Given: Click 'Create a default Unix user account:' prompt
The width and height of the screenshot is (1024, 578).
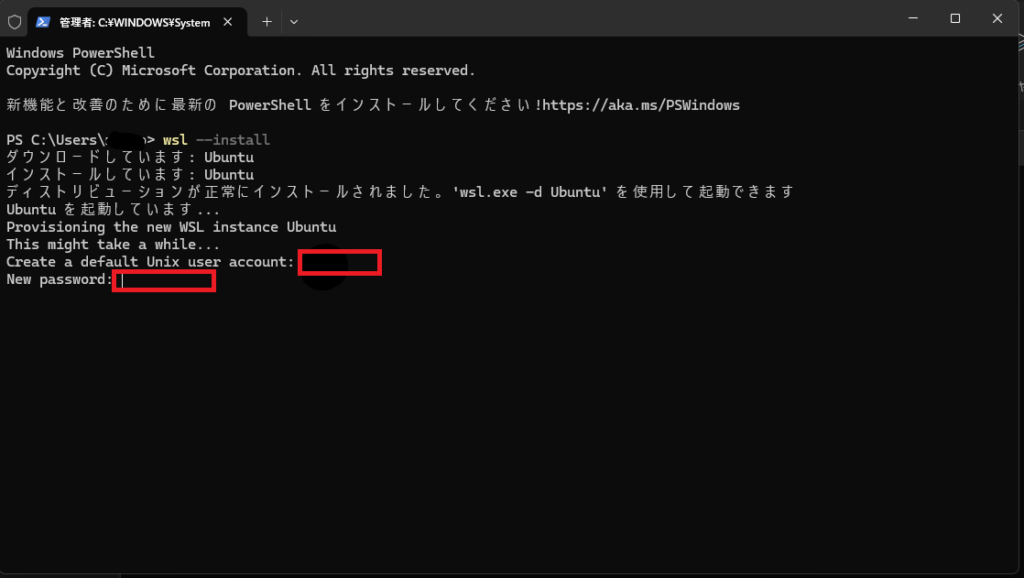Looking at the screenshot, I should (150, 262).
